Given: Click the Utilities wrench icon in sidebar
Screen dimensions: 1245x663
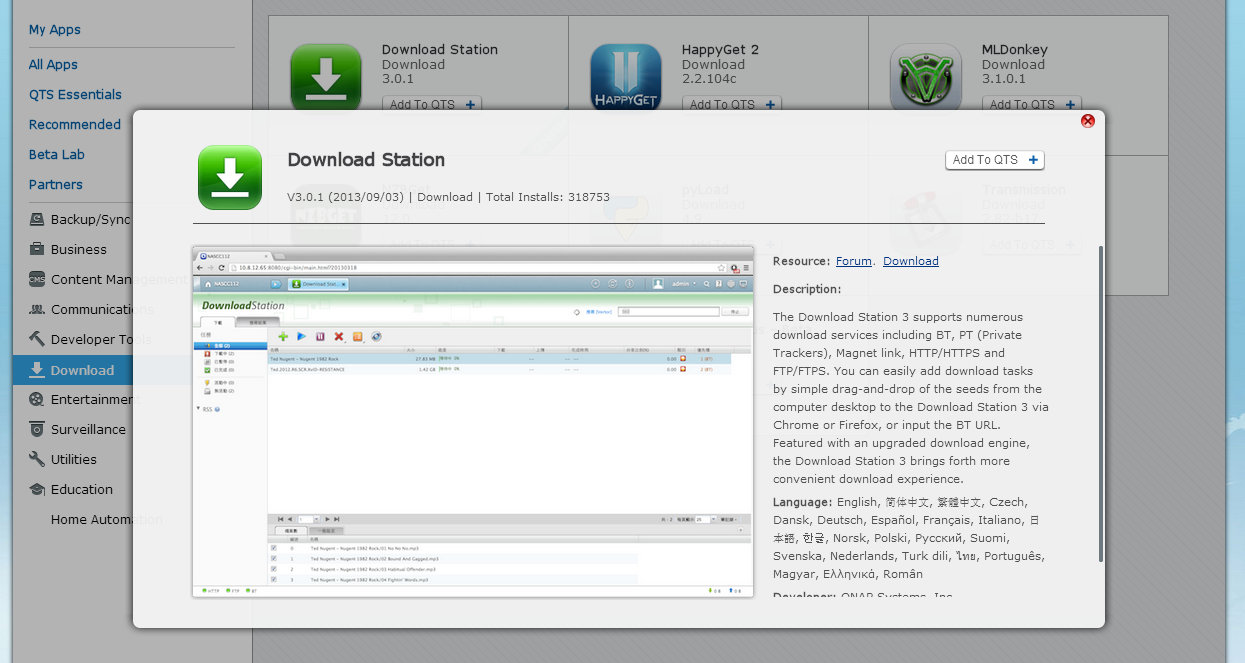Looking at the screenshot, I should tap(37, 460).
